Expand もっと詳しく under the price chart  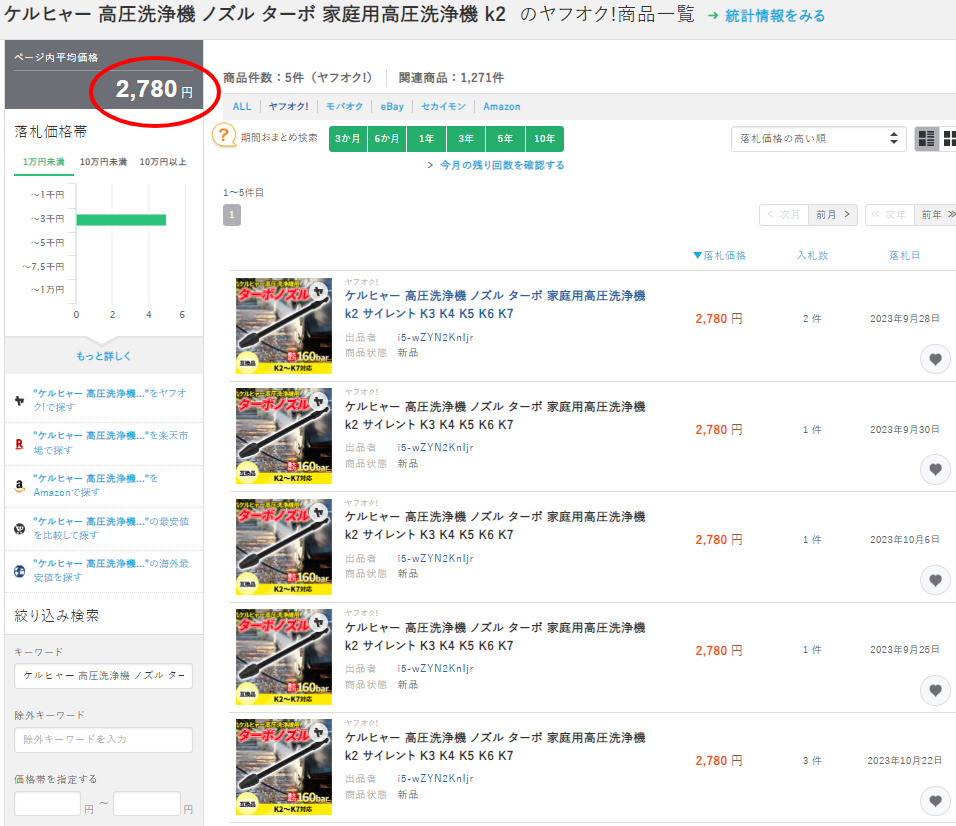point(104,356)
